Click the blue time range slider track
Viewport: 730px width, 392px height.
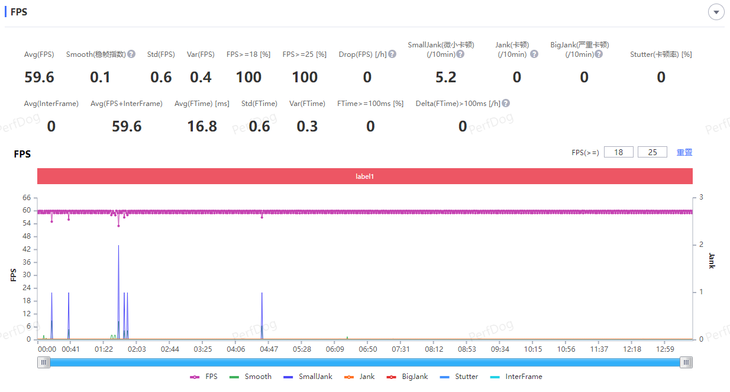point(365,362)
